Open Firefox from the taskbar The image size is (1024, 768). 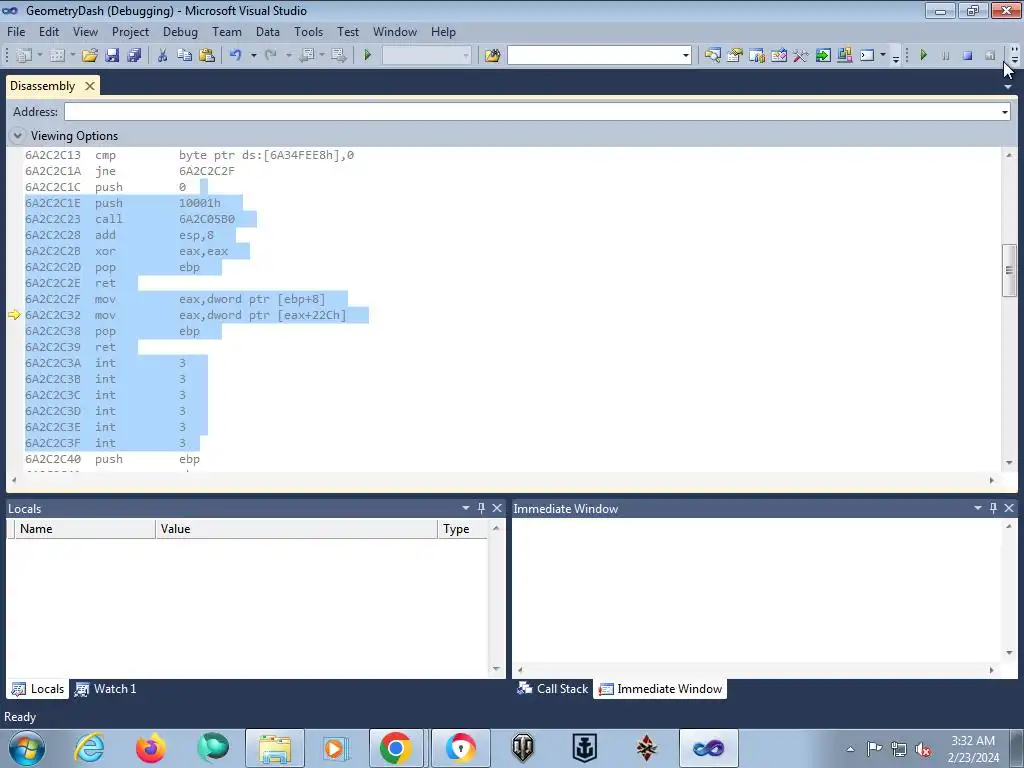(151, 748)
